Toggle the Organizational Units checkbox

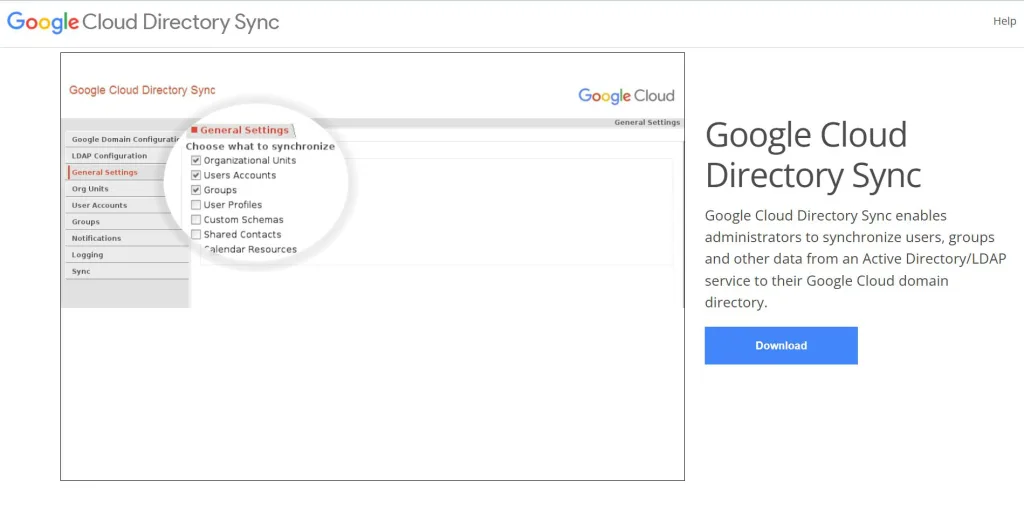(x=196, y=161)
